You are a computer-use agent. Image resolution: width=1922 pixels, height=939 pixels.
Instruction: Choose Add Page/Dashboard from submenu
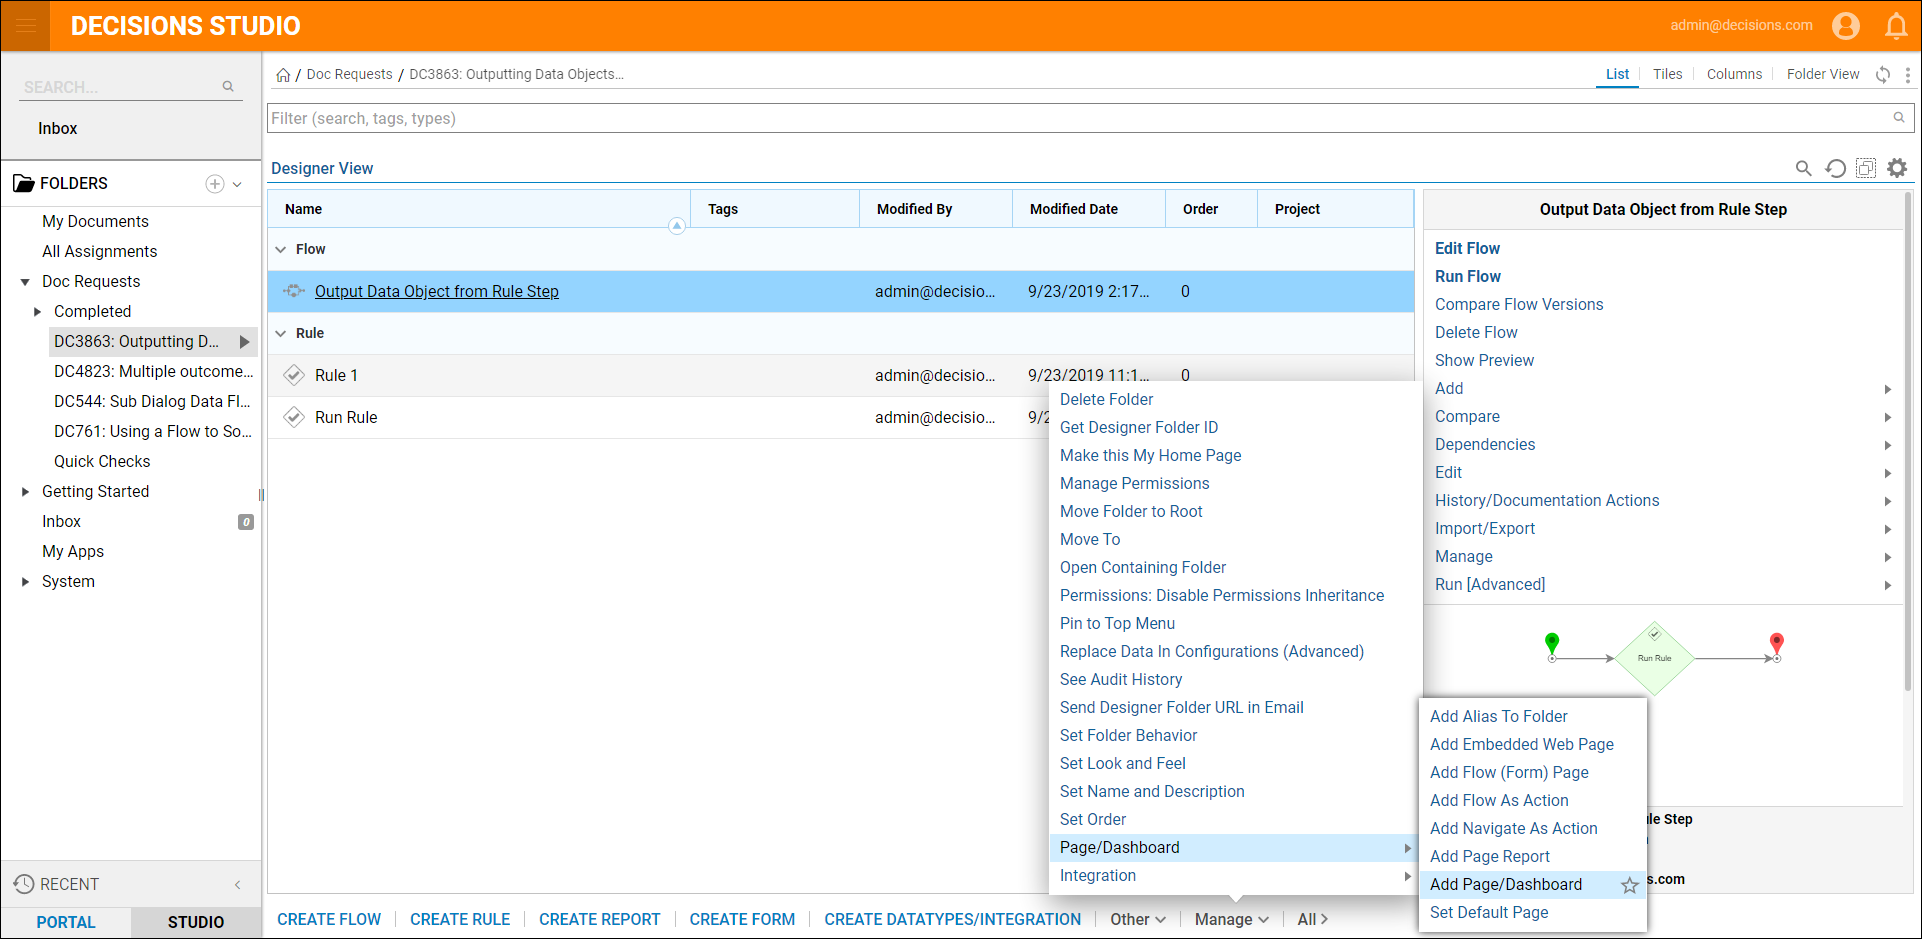click(x=1506, y=884)
